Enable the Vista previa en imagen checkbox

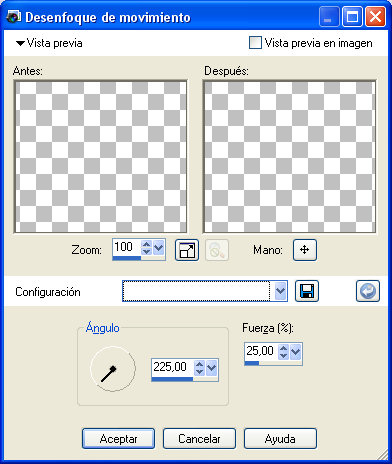coord(255,43)
